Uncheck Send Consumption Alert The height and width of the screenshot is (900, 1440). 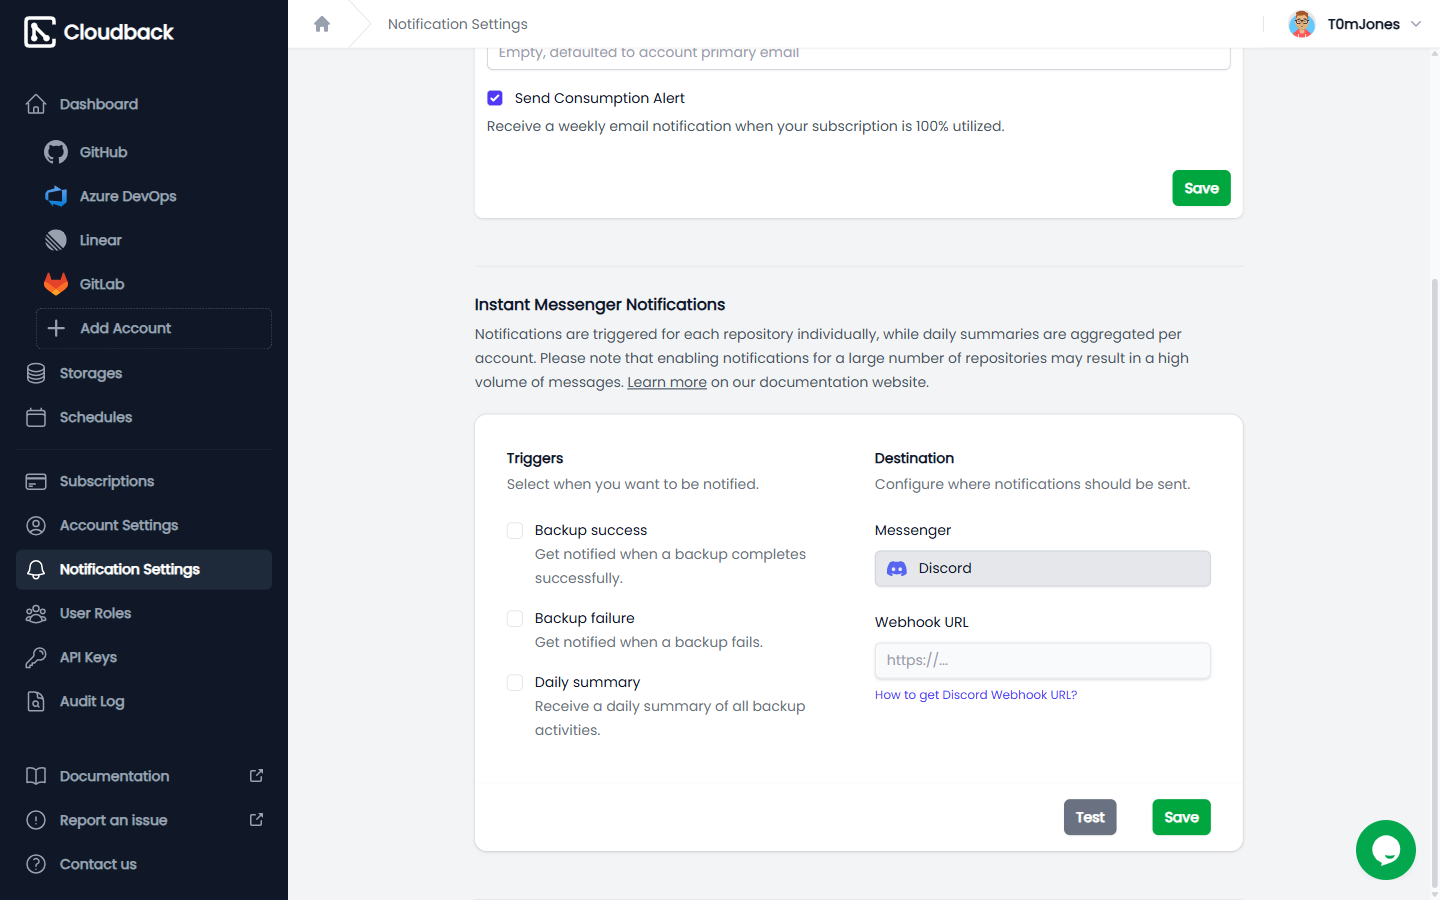(495, 98)
